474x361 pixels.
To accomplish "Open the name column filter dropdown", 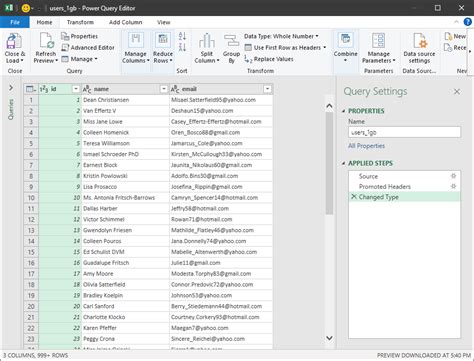I will [x=163, y=89].
